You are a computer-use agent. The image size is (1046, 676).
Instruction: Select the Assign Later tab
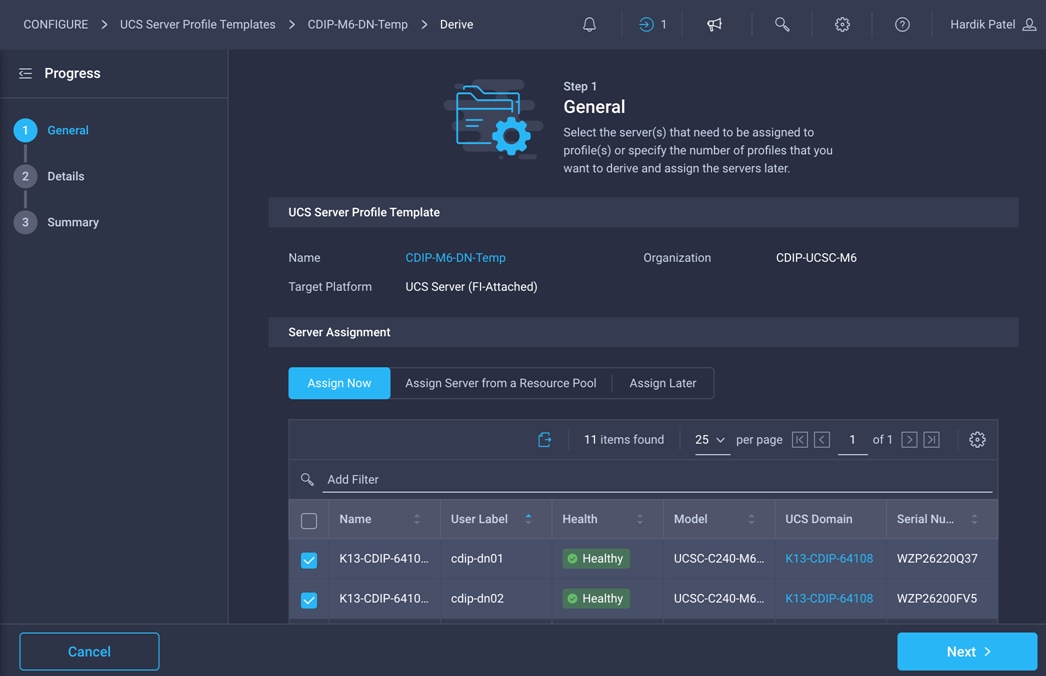662,383
